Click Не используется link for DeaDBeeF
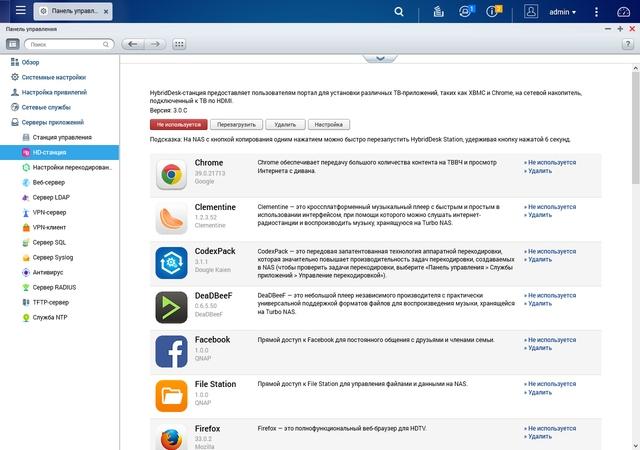The image size is (640, 450). click(x=550, y=295)
